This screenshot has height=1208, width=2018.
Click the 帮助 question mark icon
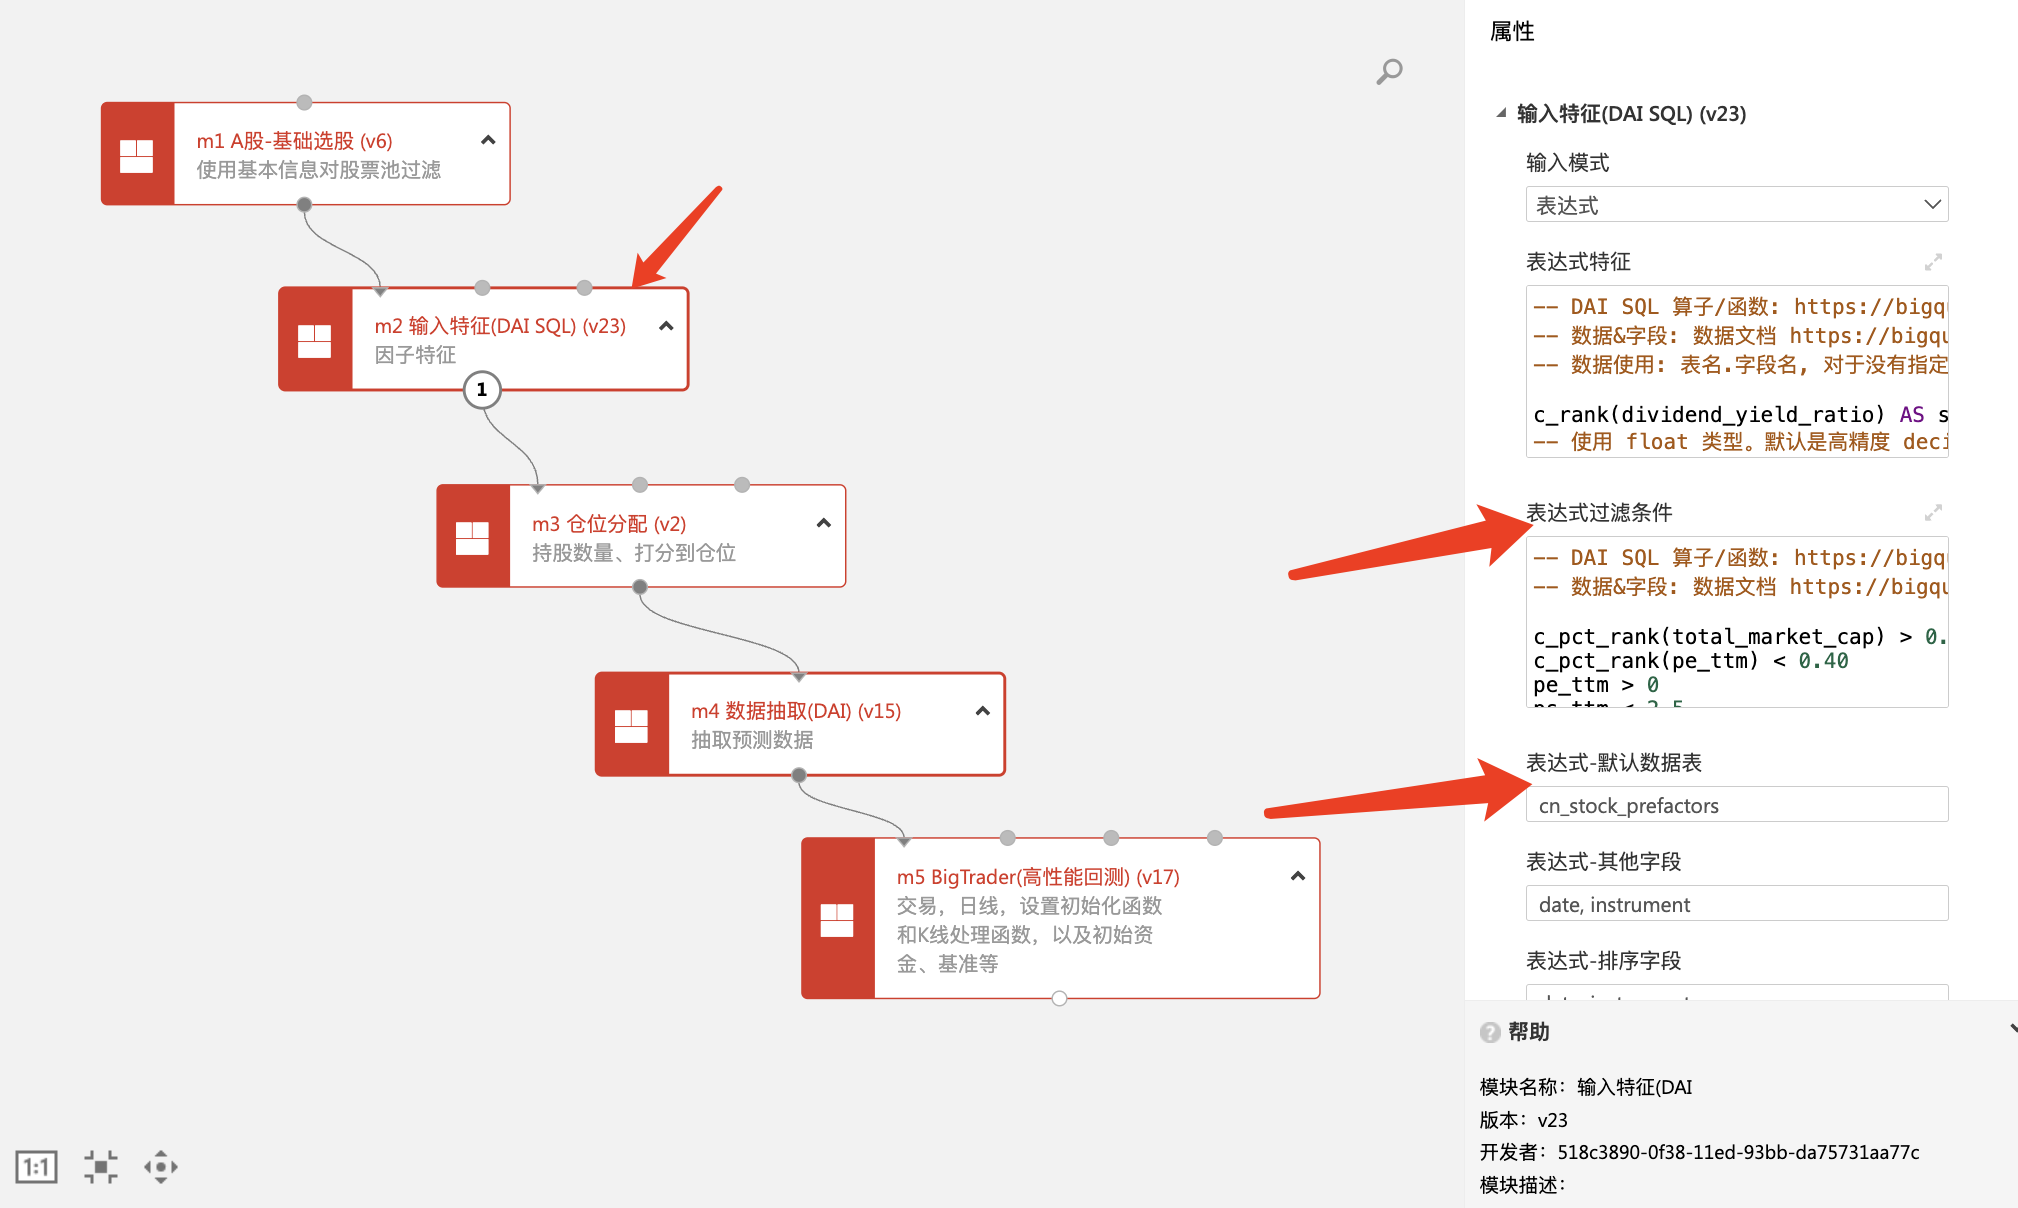point(1490,1032)
